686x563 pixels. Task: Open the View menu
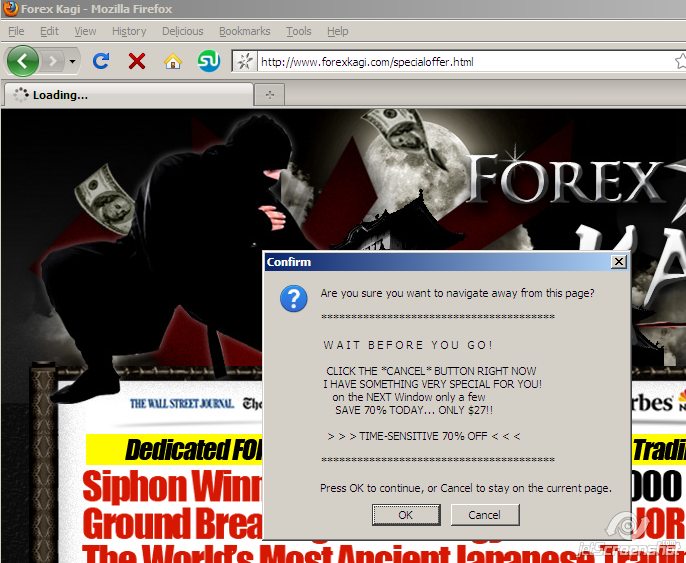[x=85, y=31]
